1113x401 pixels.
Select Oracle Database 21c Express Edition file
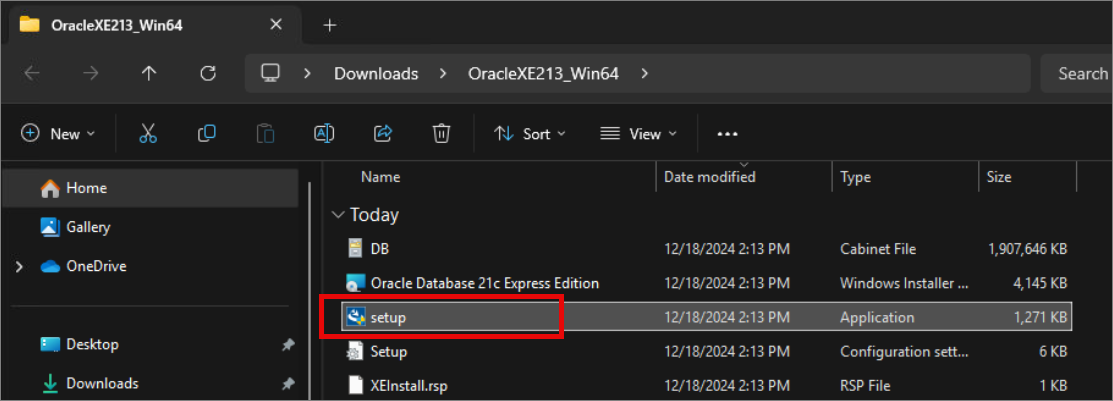point(485,283)
